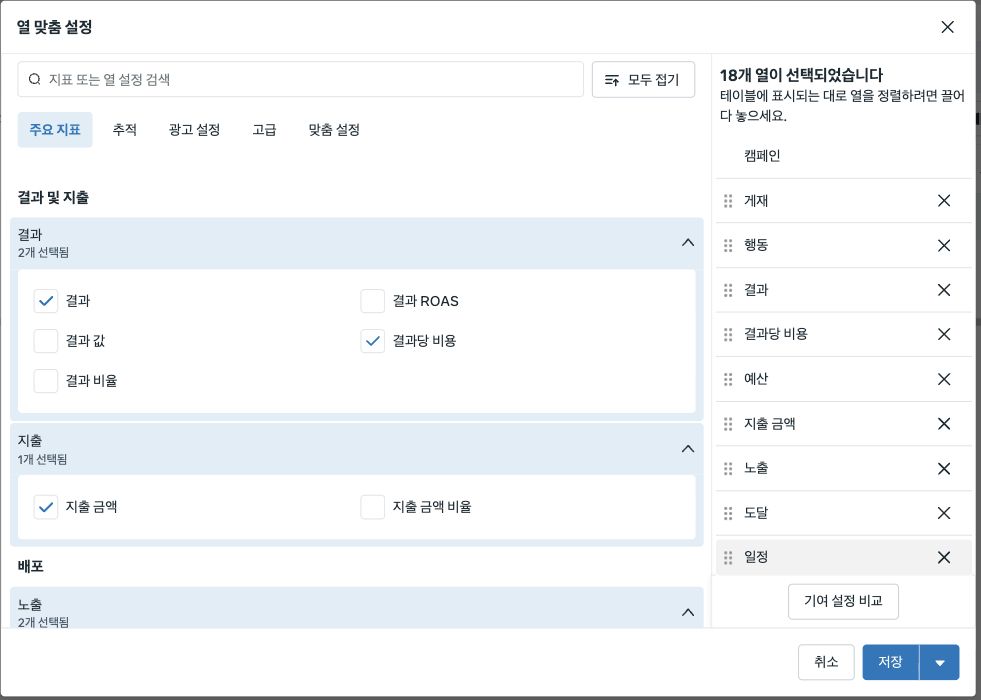The width and height of the screenshot is (981, 700).
Task: Grab the drag handle for 행동
Action: [x=728, y=245]
